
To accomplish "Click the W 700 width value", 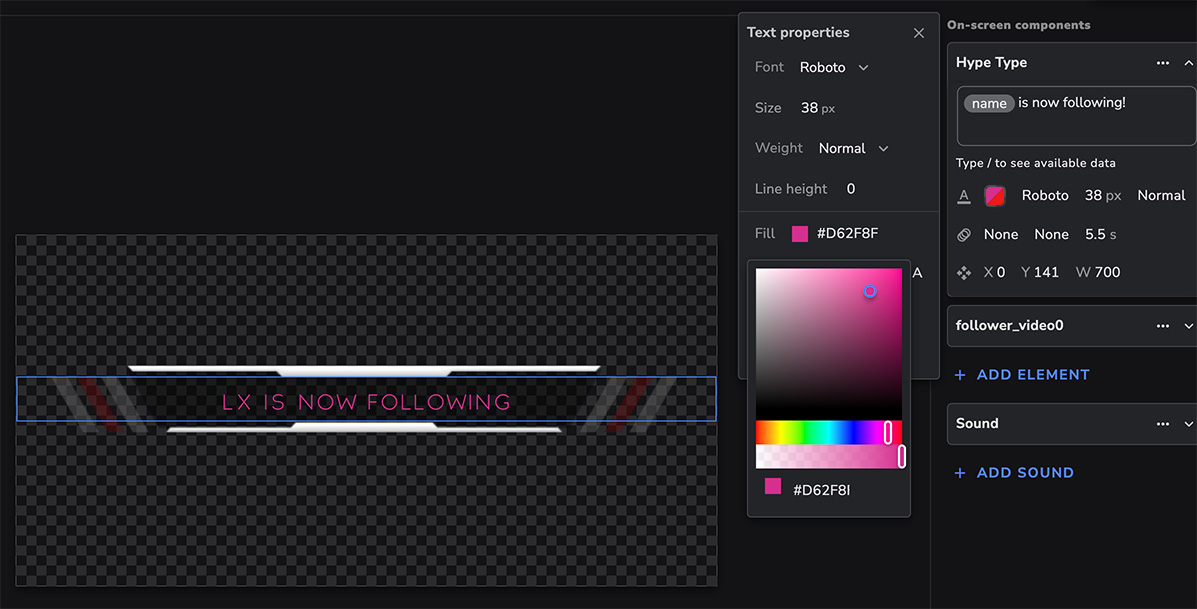I will point(1098,272).
